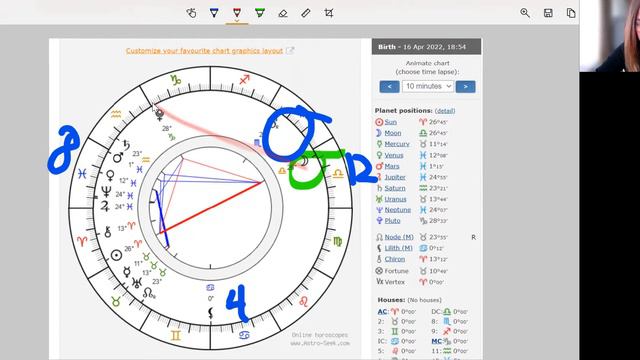Open the Sun link in planet positions
This screenshot has width=640, height=360.
point(391,122)
